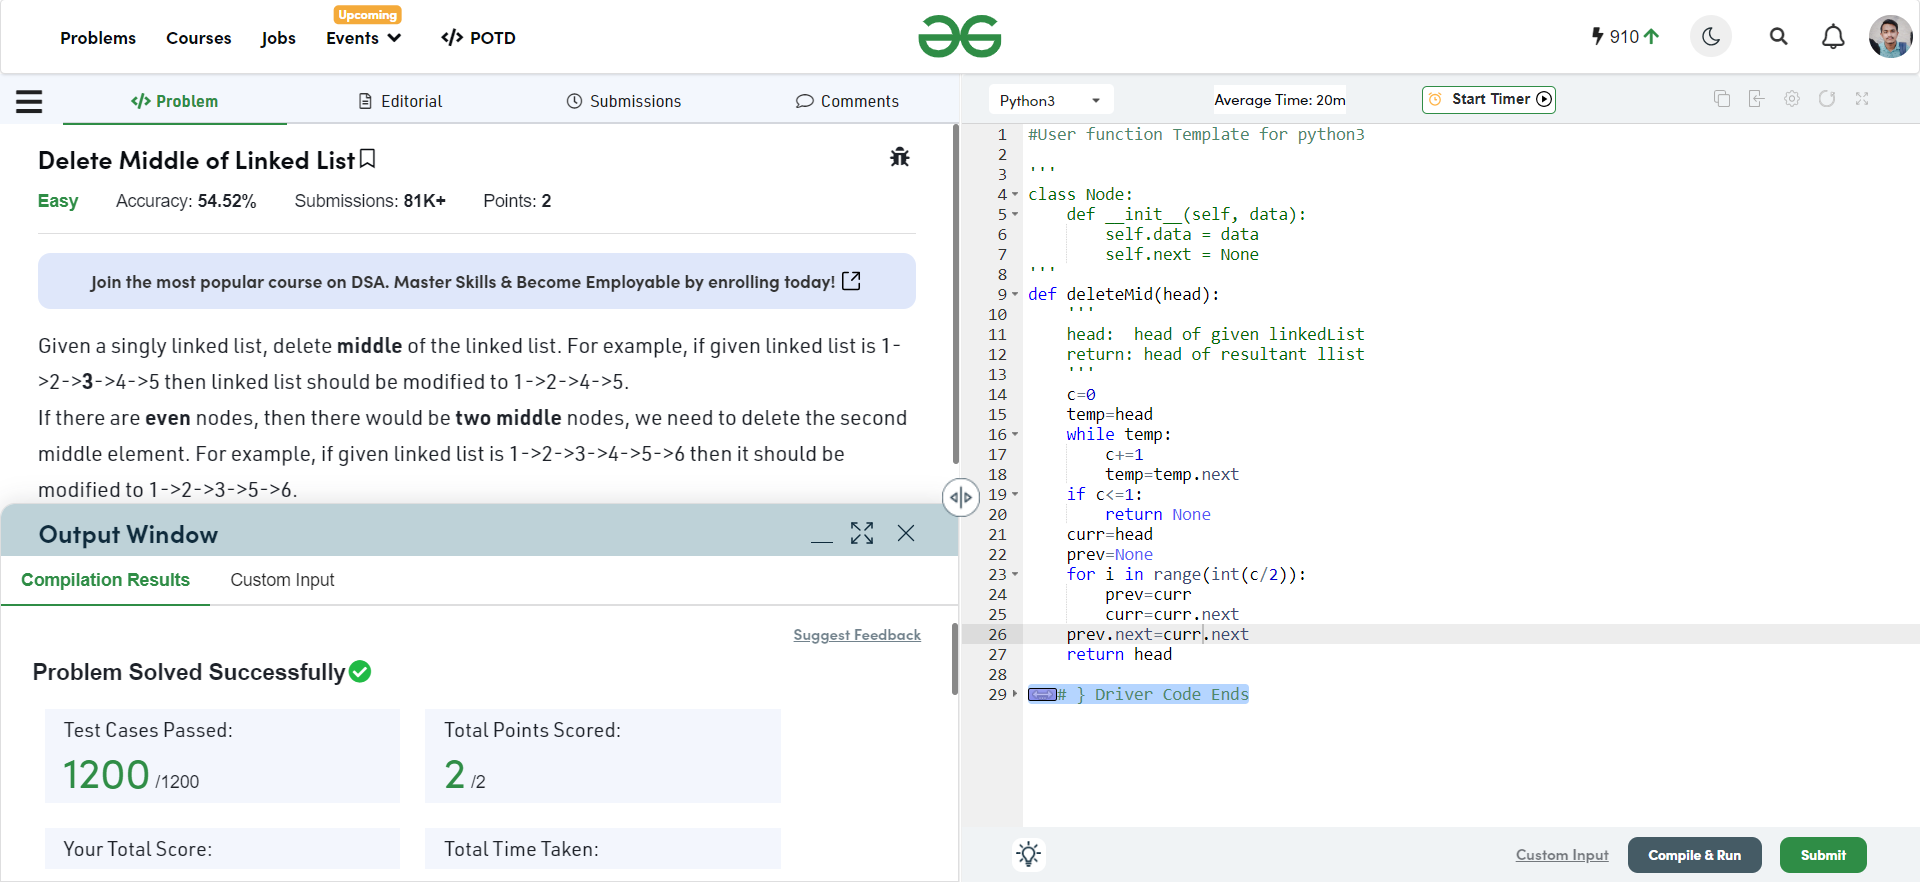Open the Jobs menu item
Image resolution: width=1920 pixels, height=882 pixels.
tap(278, 38)
